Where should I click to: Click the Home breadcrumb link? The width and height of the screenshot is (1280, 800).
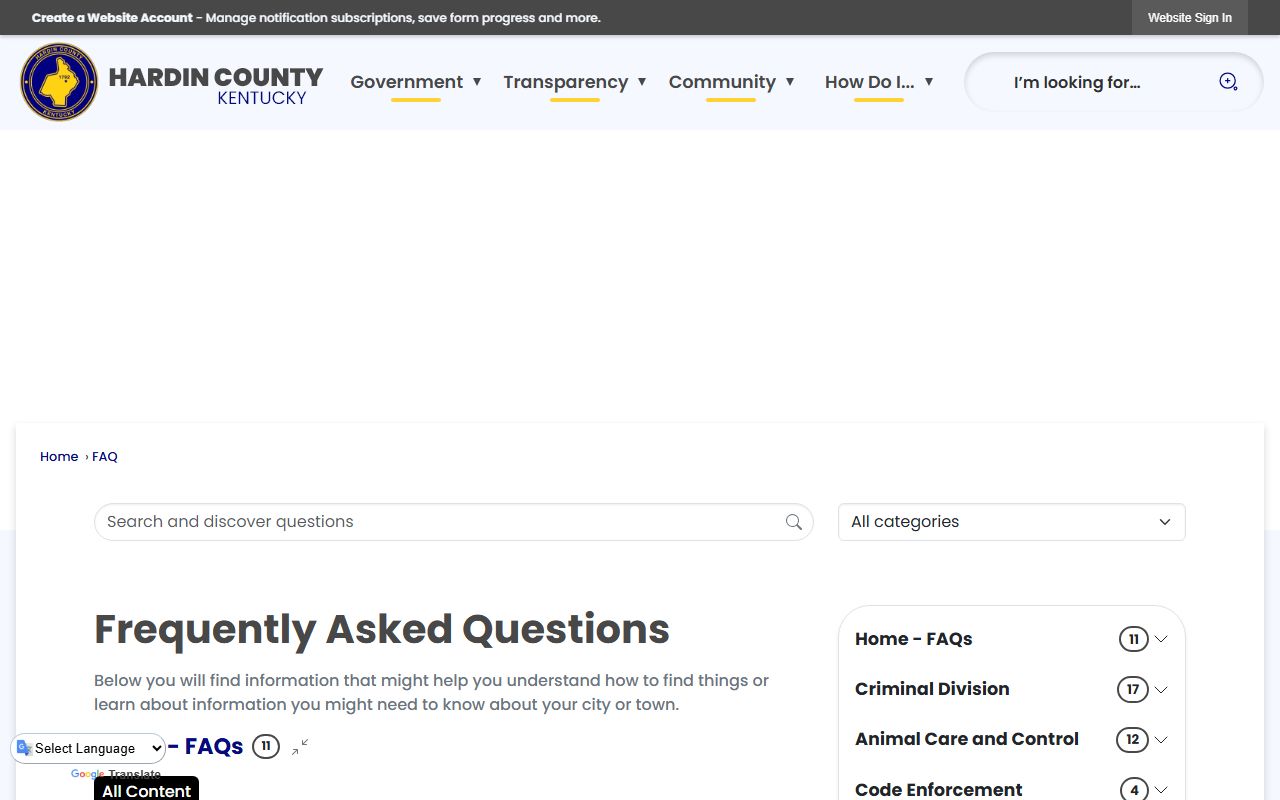(59, 457)
